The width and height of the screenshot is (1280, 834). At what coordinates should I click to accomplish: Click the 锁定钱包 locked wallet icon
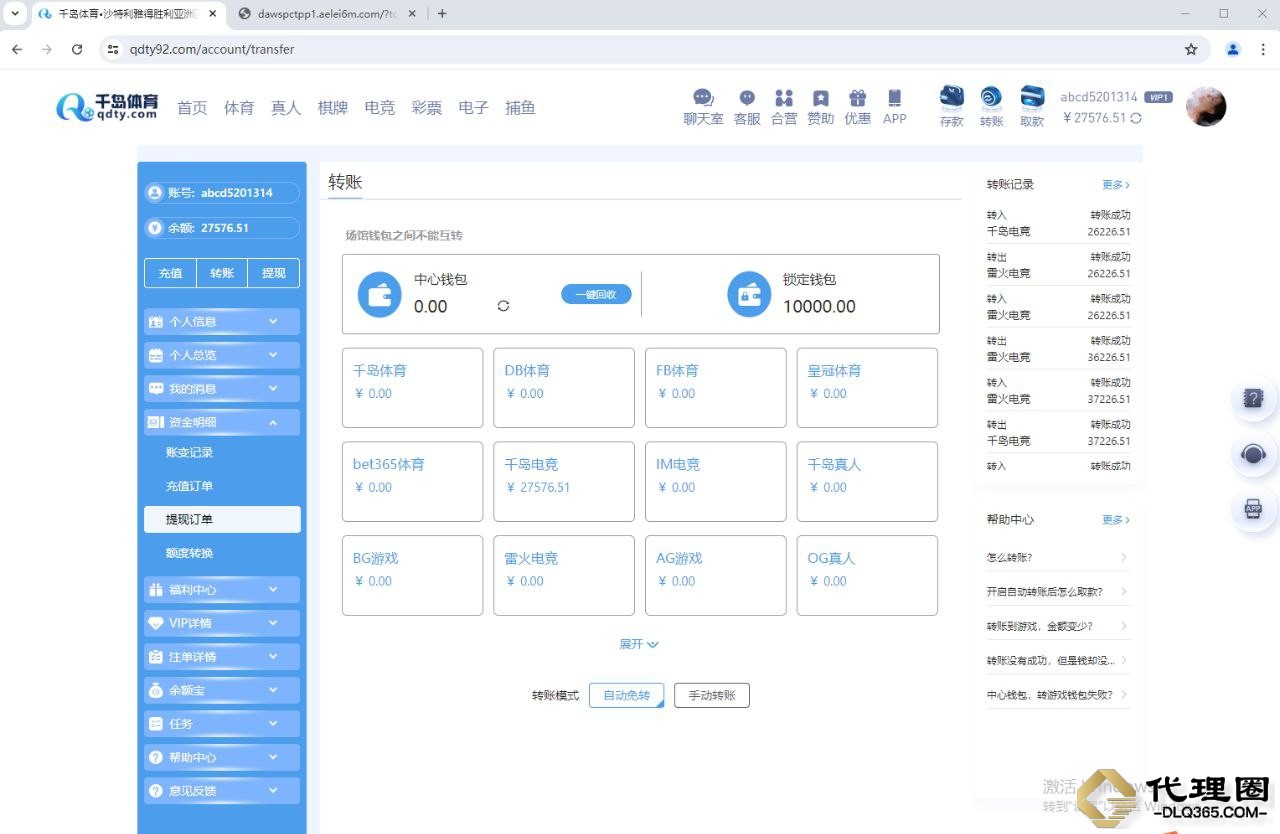[749, 295]
